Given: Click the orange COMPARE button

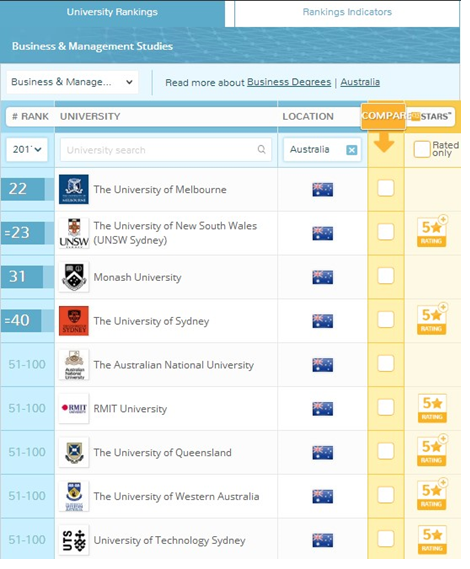Looking at the screenshot, I should 383,116.
